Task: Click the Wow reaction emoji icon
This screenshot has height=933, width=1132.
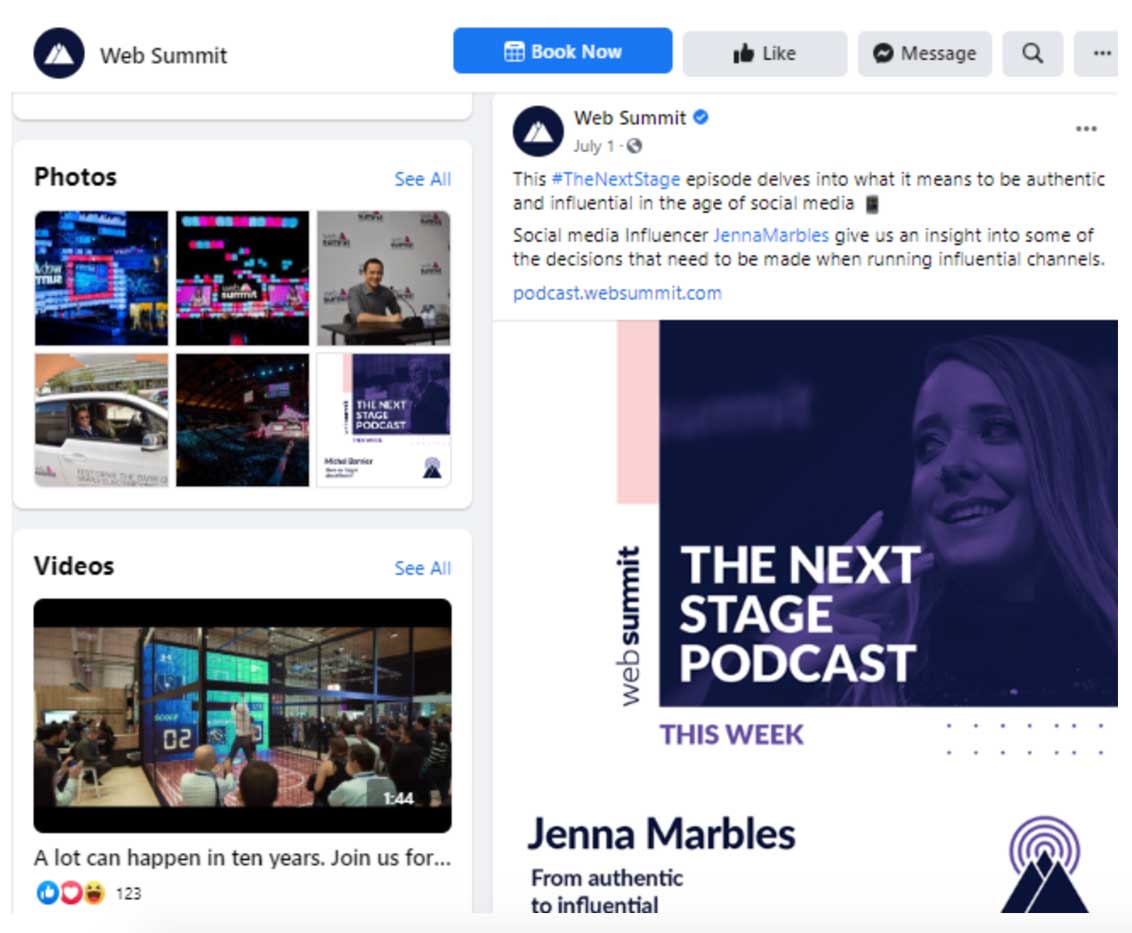Action: (x=93, y=893)
